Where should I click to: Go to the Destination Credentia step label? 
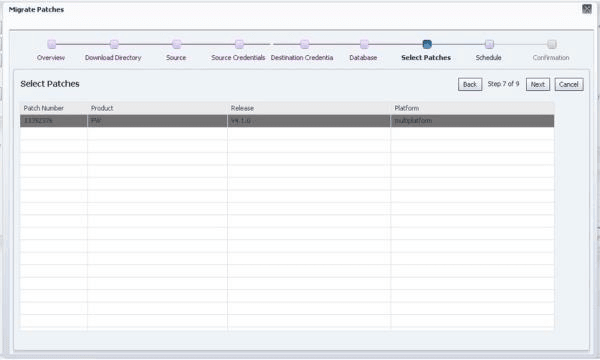302,58
